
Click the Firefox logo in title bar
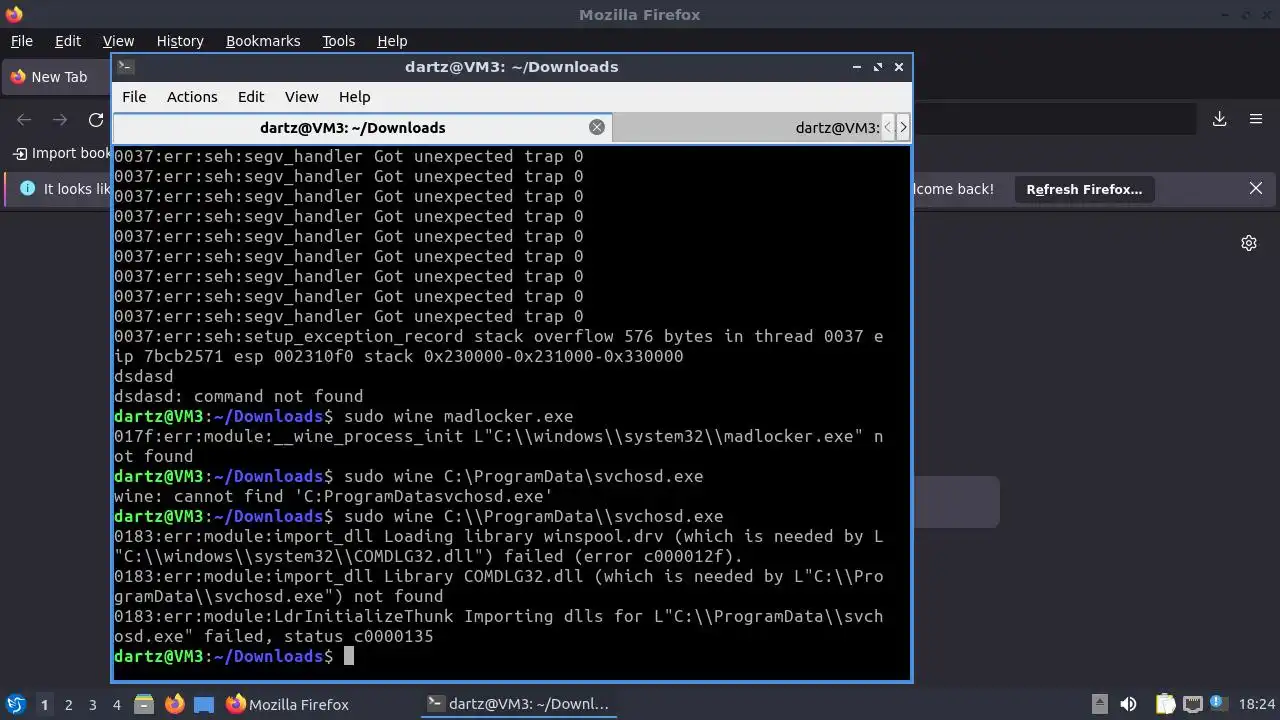point(14,15)
